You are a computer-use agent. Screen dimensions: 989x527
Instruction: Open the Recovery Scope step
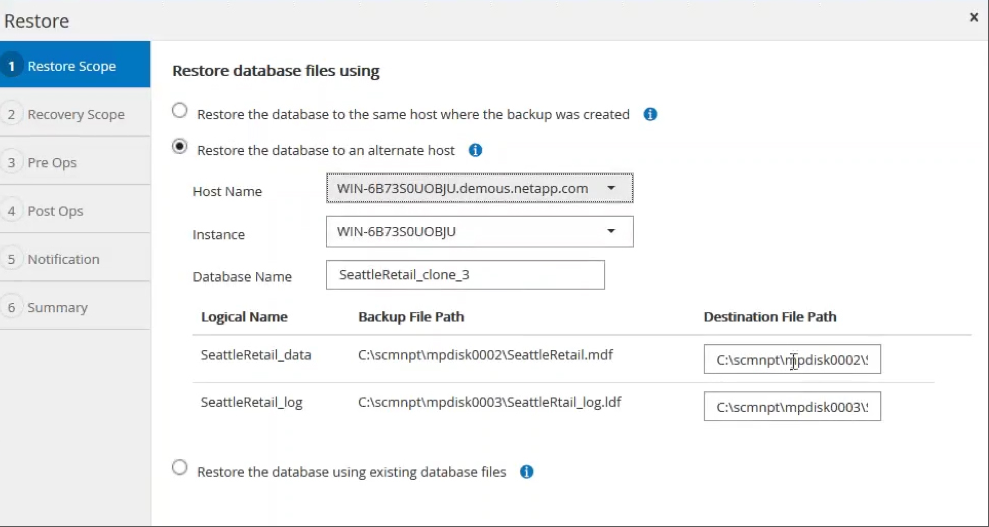click(x=76, y=114)
